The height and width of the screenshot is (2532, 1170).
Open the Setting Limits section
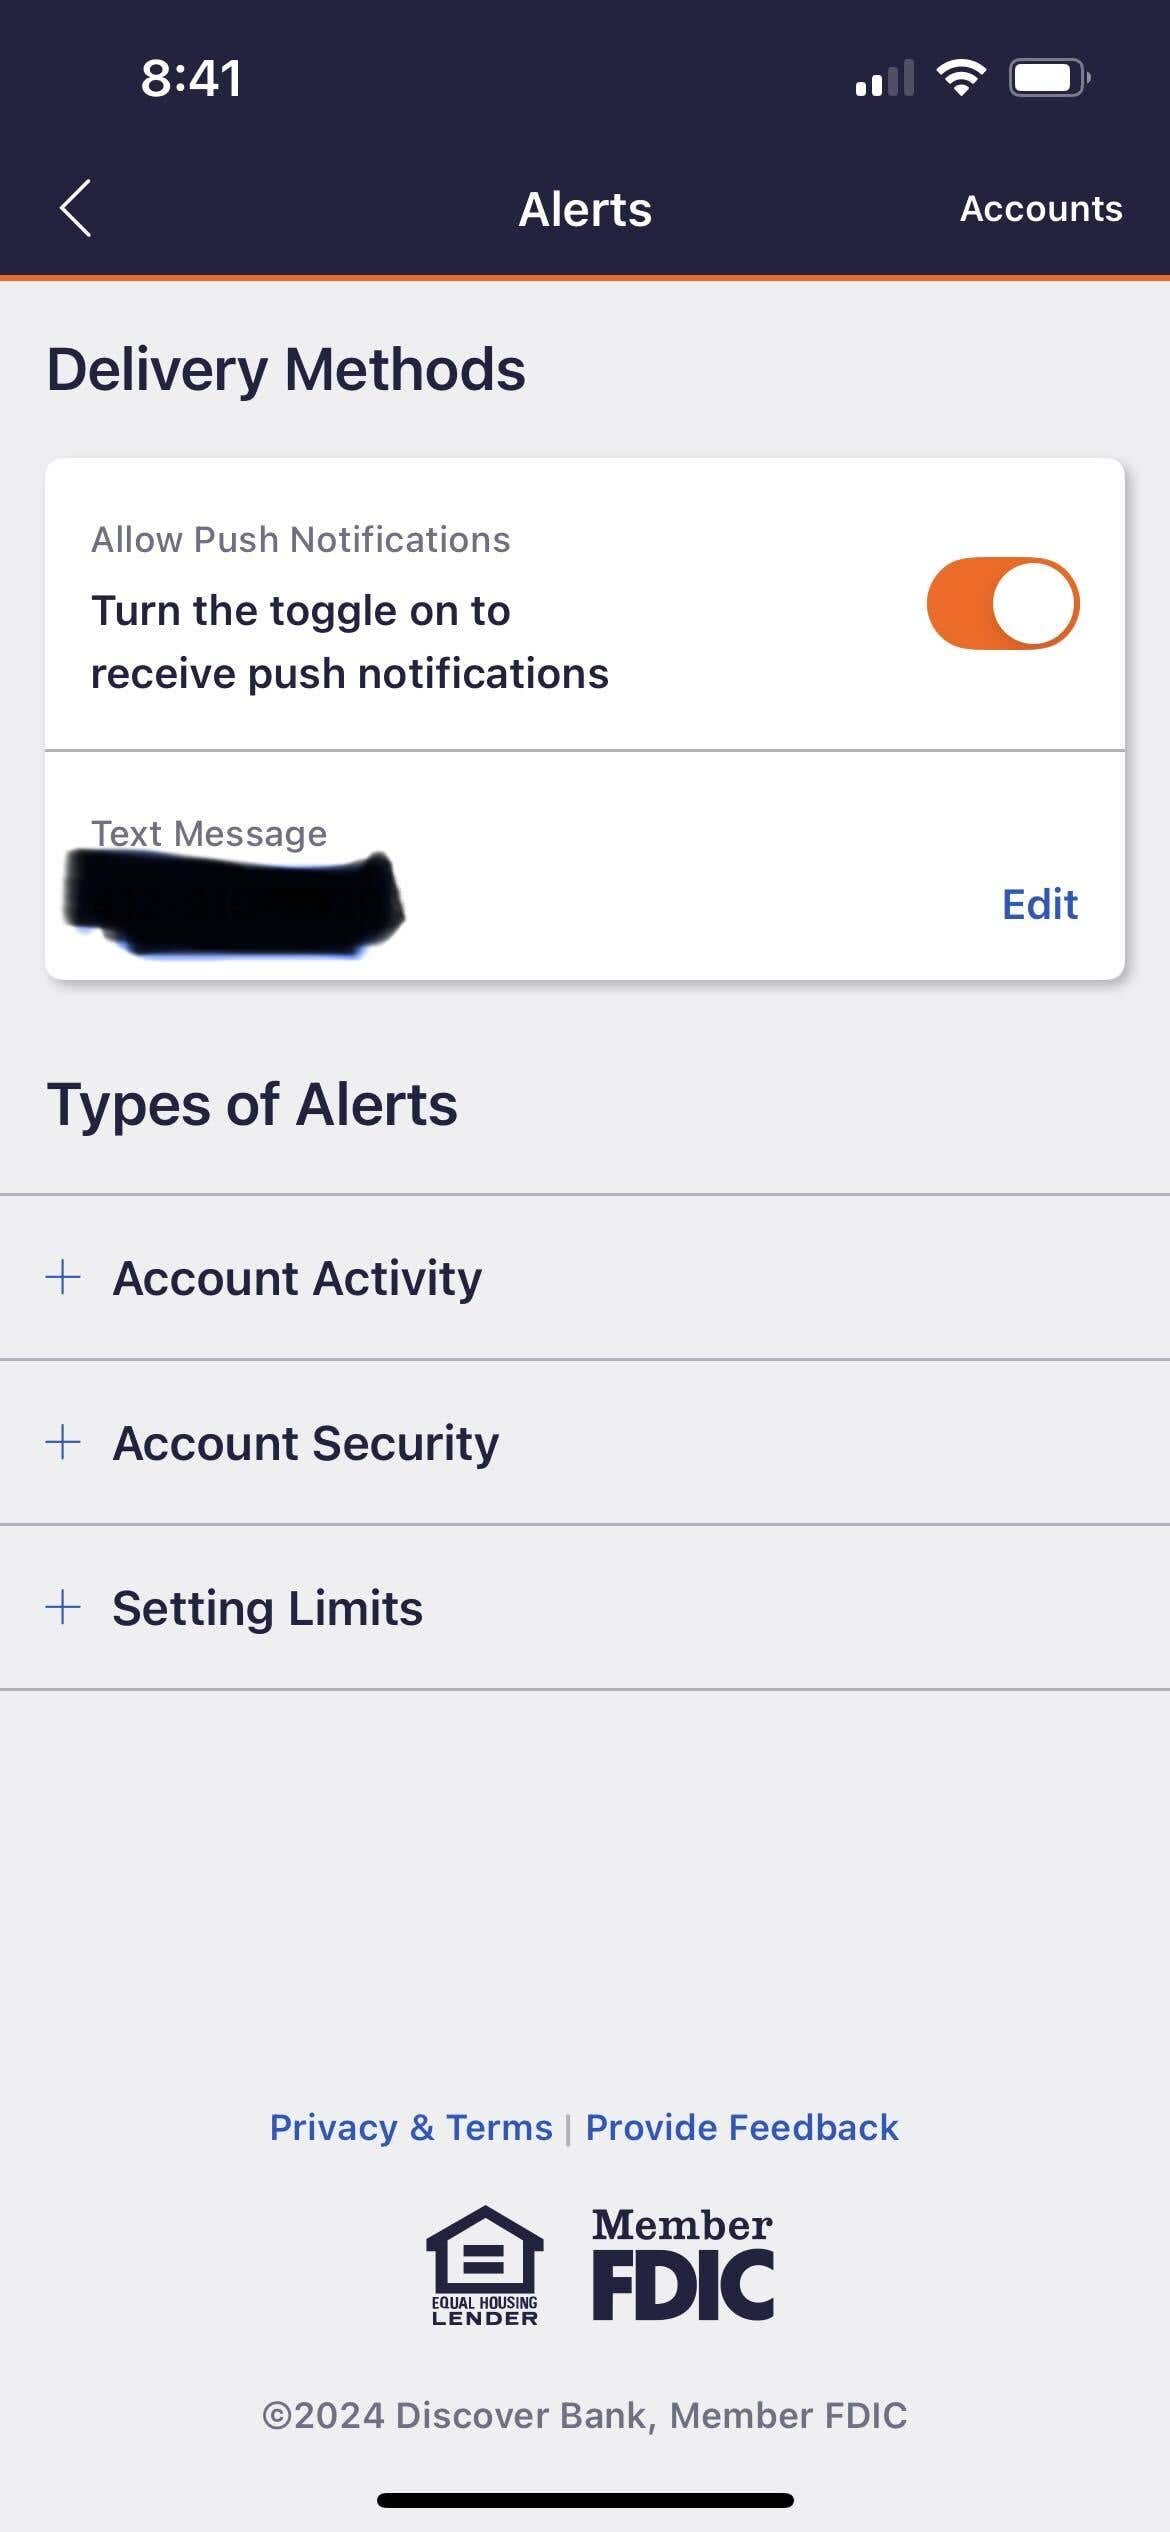267,1608
